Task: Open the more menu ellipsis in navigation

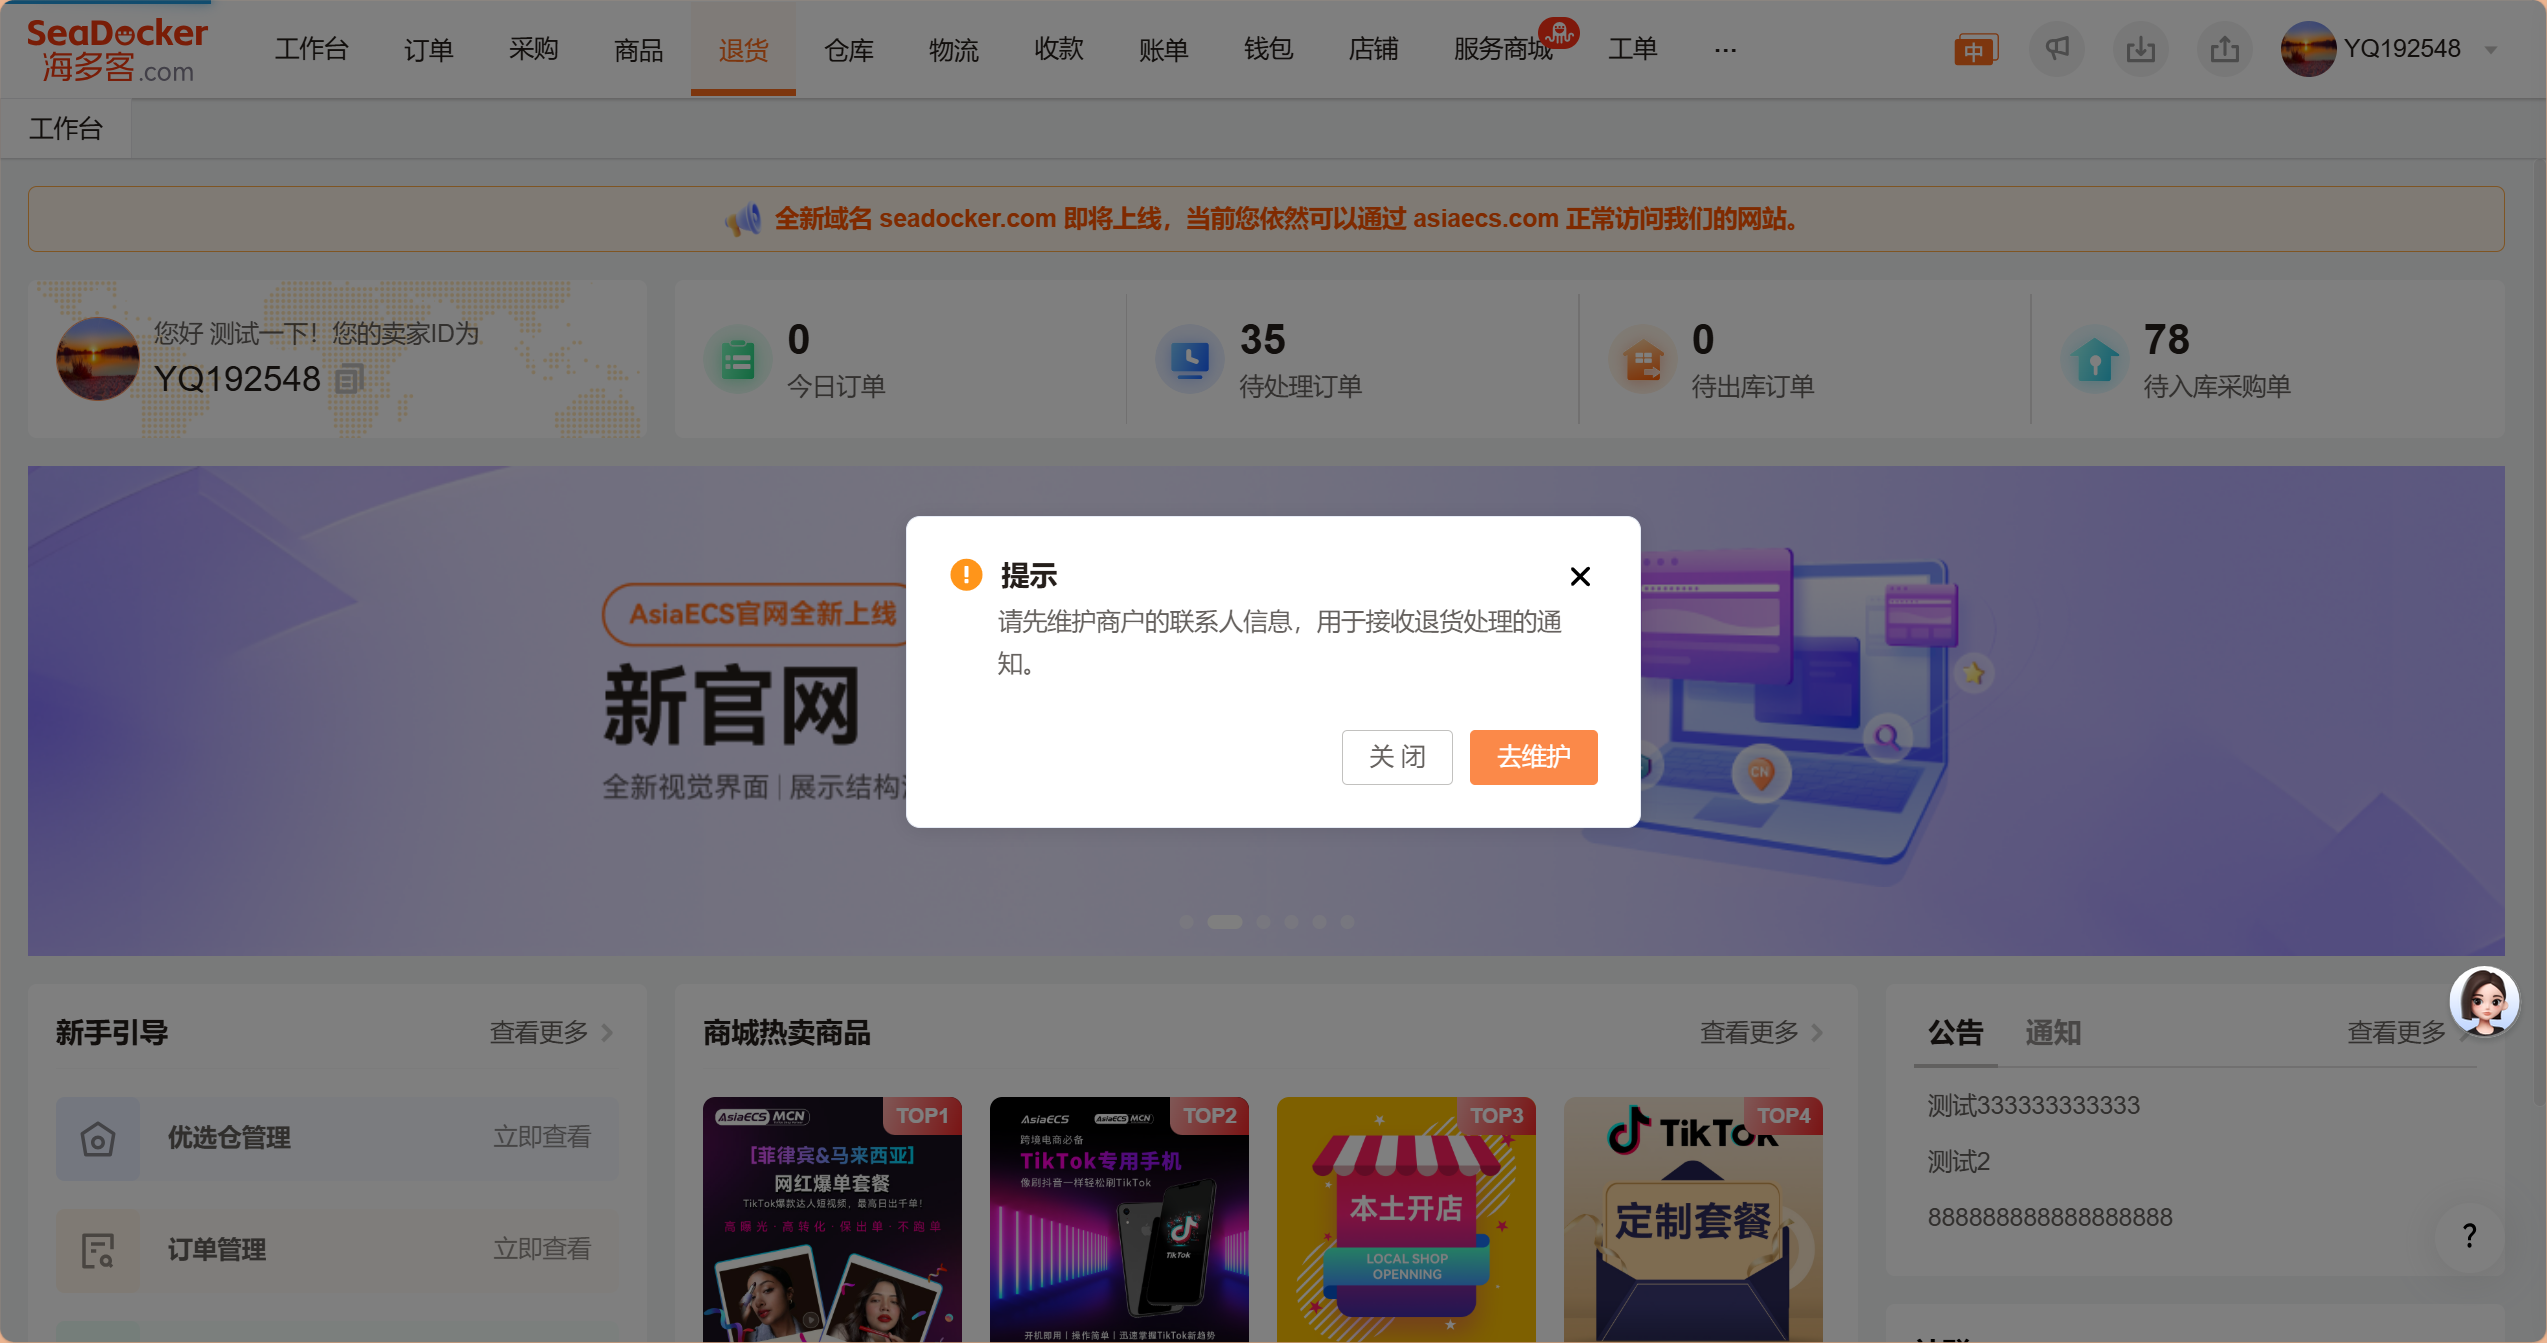Action: click(x=1725, y=50)
